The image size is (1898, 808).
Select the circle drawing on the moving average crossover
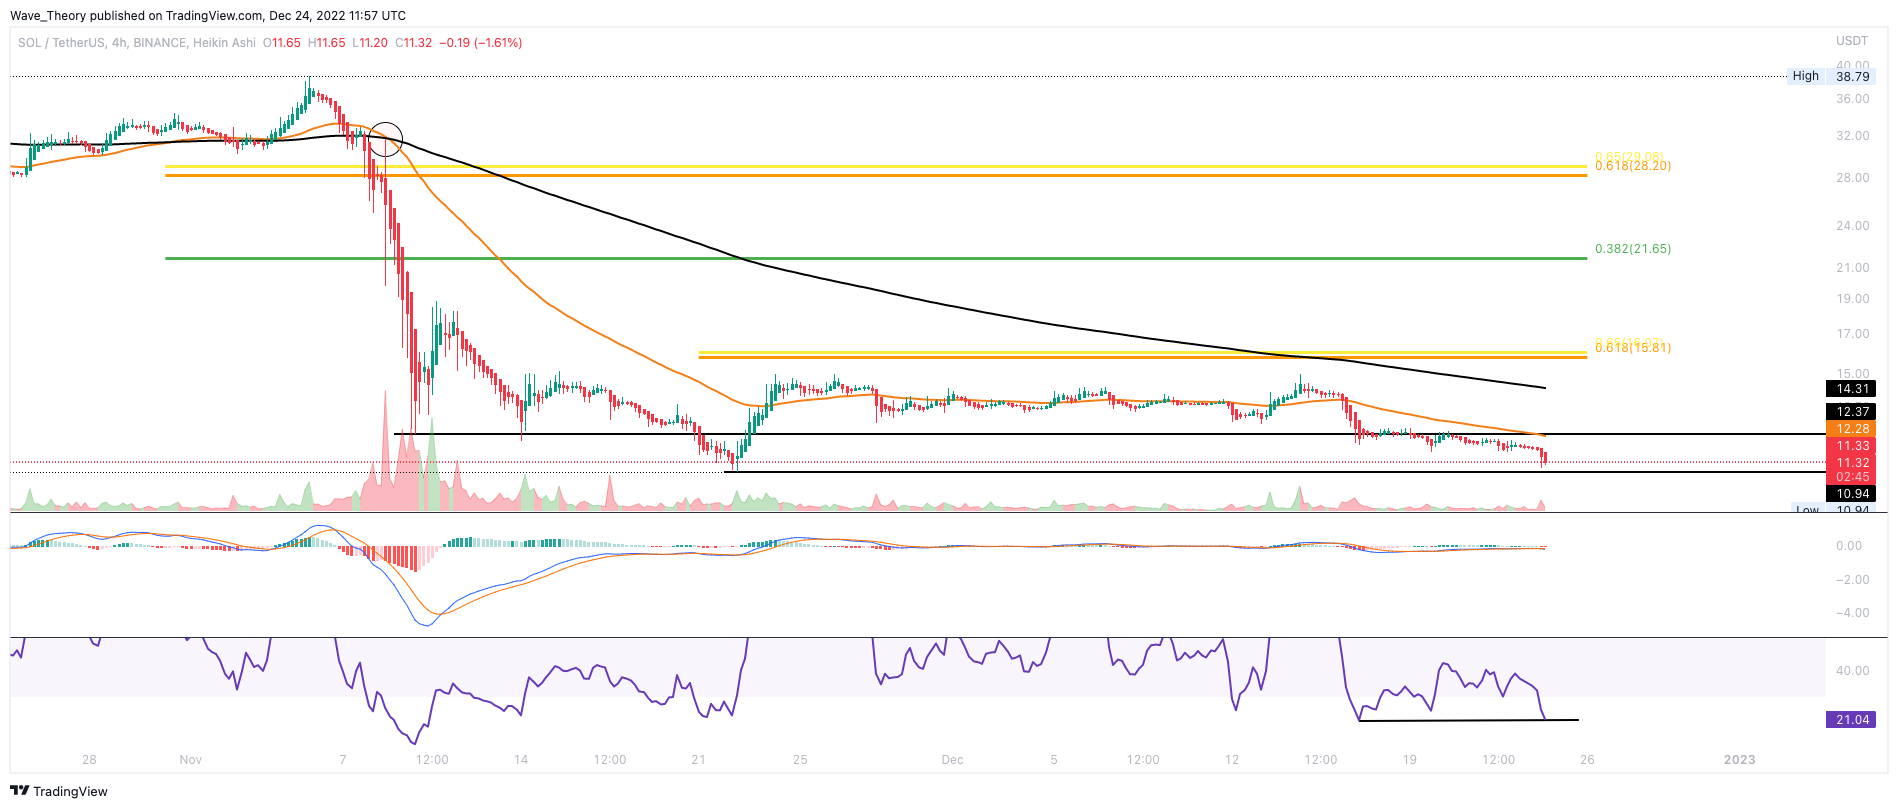(386, 139)
